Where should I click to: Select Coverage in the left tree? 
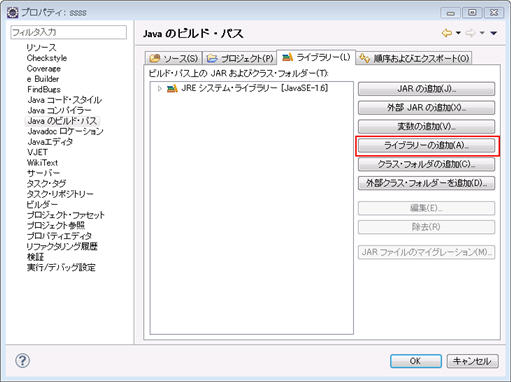click(x=44, y=69)
